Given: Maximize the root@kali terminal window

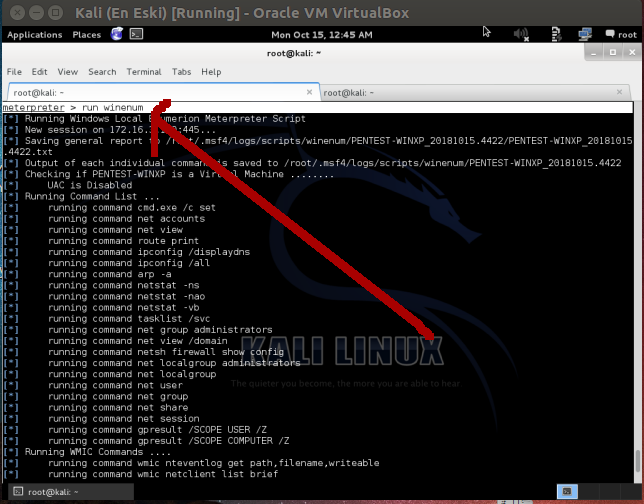Looking at the screenshot, I should 613,53.
